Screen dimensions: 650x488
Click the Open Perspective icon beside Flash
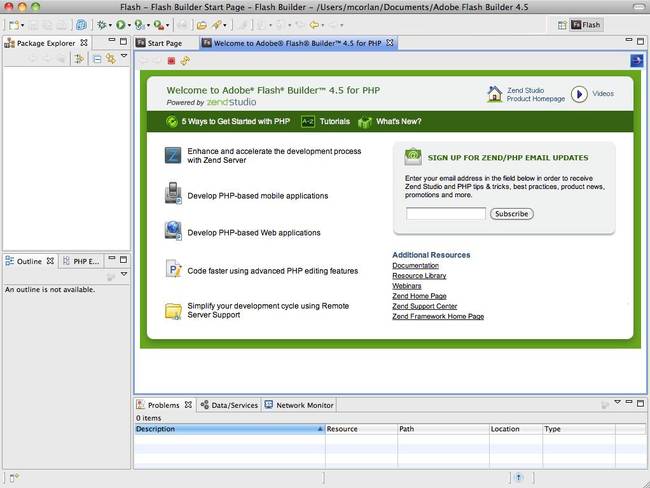click(562, 25)
